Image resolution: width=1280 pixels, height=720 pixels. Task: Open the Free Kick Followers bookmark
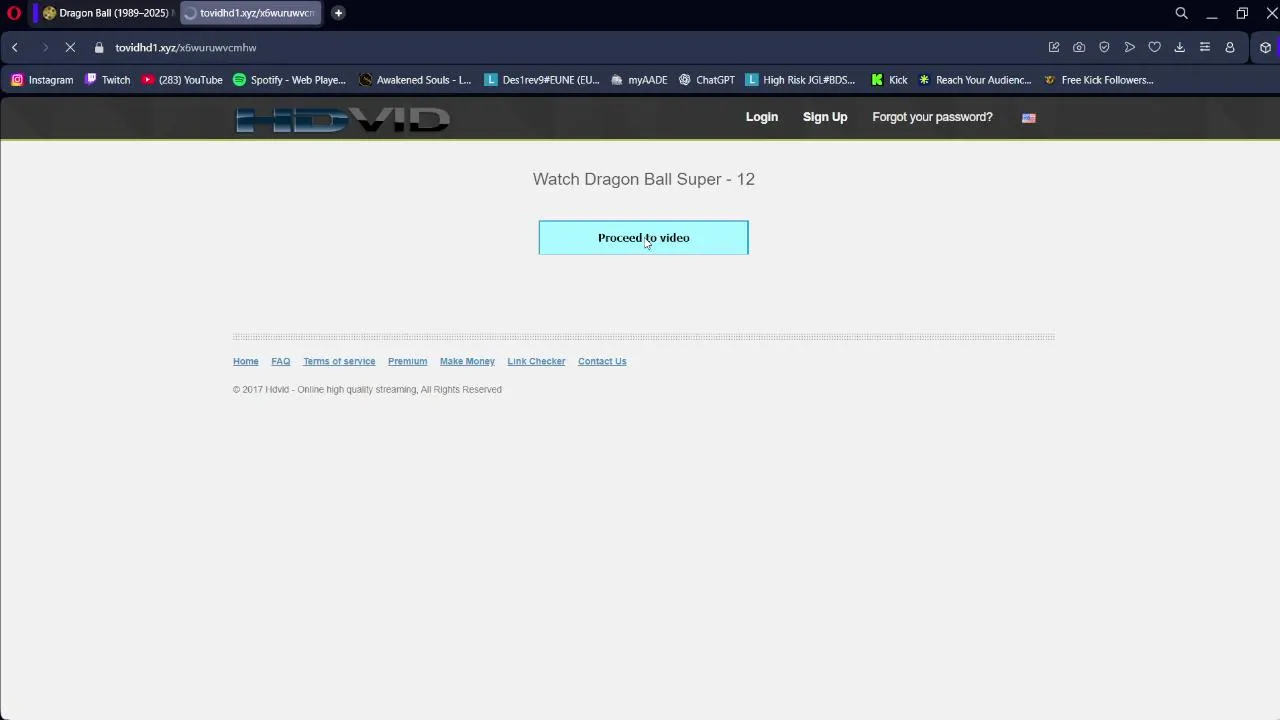pos(1099,80)
